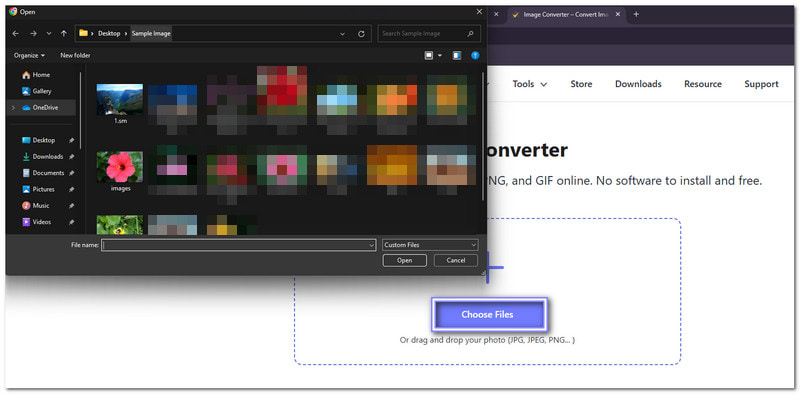Open Desktop quick access folder

[43, 140]
